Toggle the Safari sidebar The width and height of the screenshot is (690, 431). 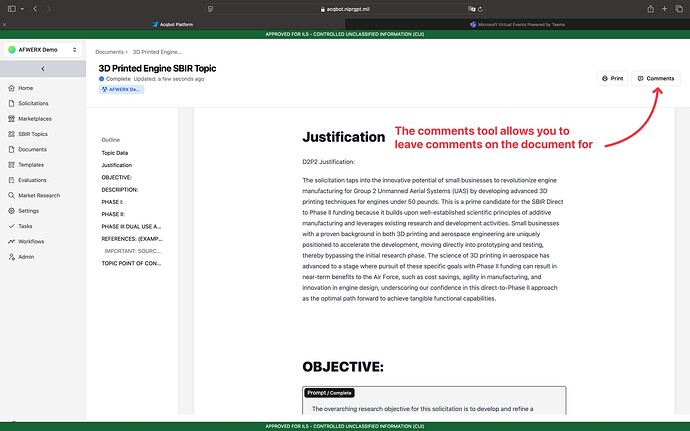12,9
